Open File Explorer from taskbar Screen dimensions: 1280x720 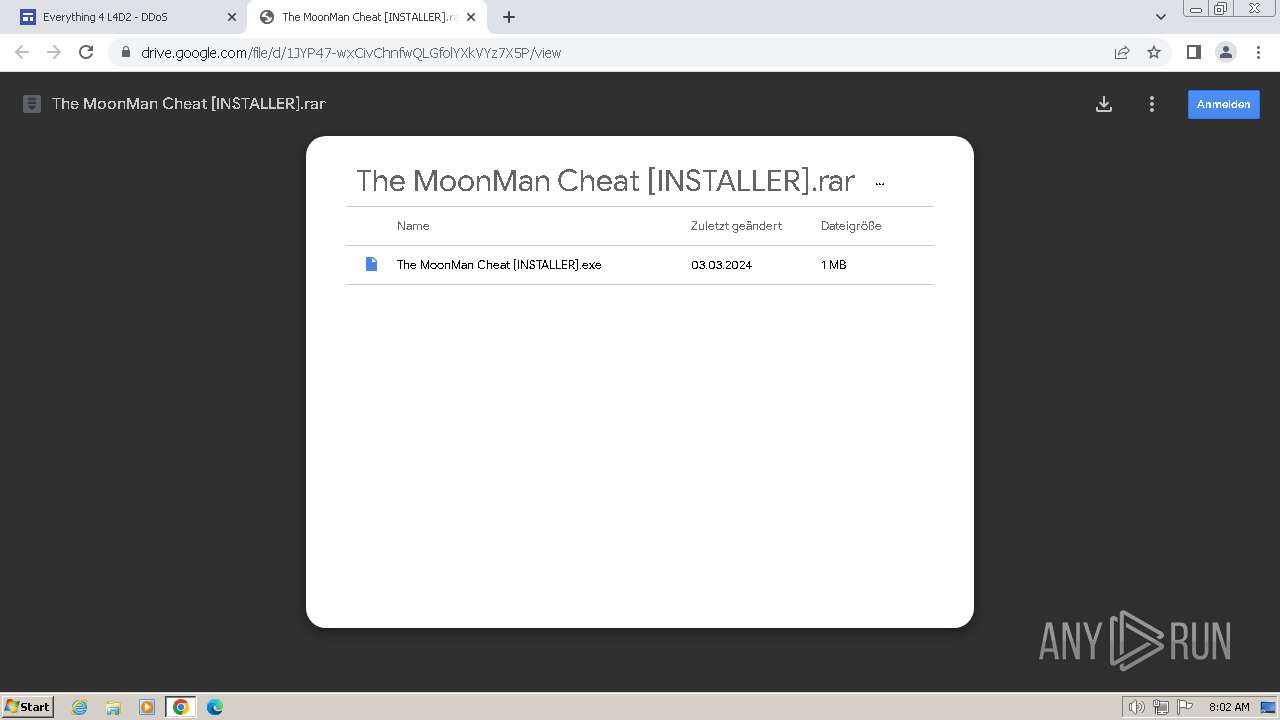(x=113, y=707)
